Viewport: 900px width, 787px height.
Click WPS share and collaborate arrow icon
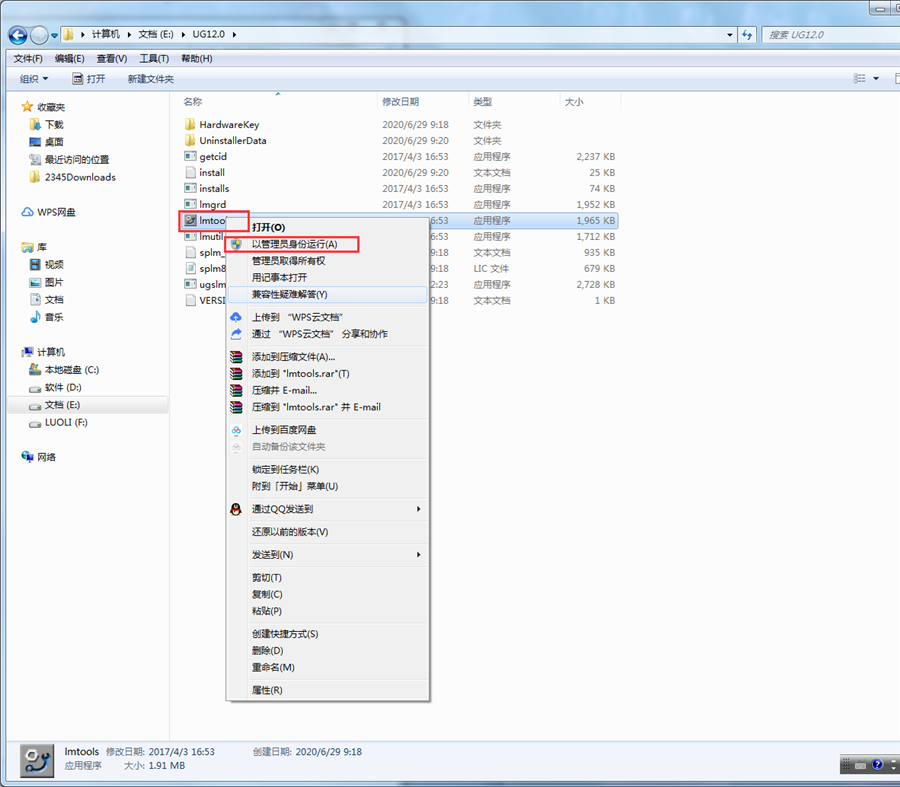click(236, 334)
